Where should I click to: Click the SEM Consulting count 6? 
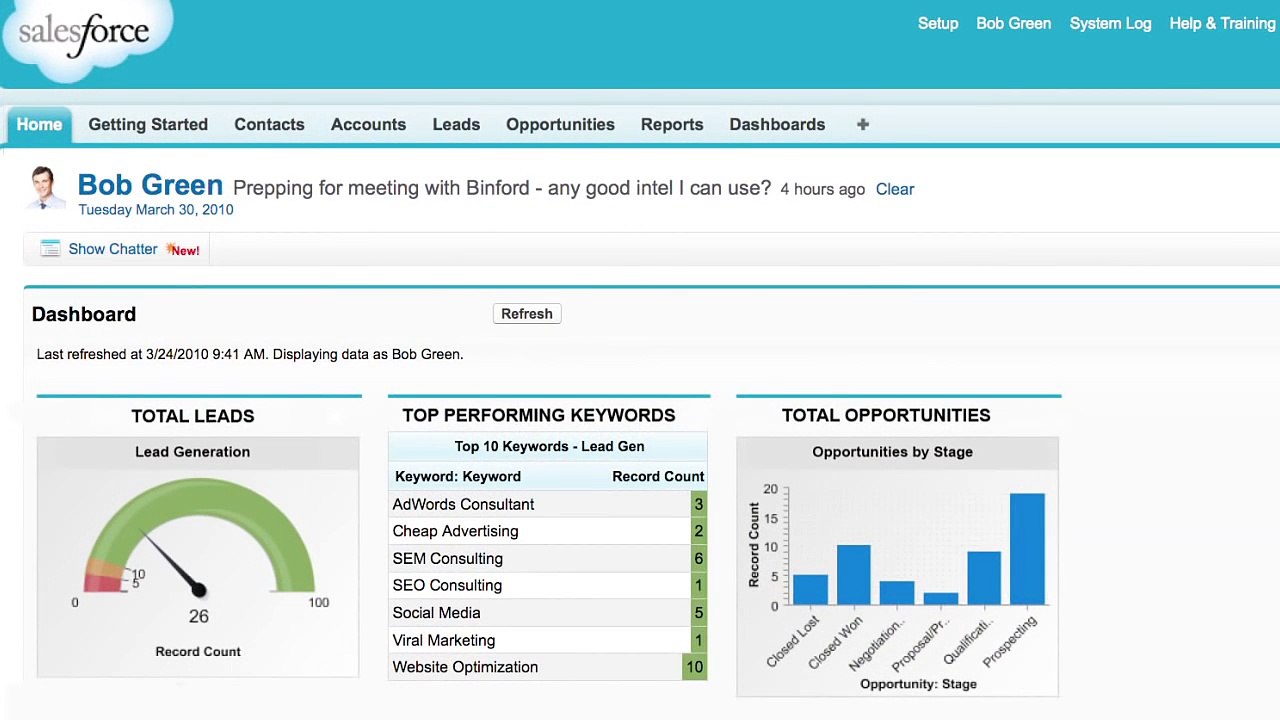(698, 558)
